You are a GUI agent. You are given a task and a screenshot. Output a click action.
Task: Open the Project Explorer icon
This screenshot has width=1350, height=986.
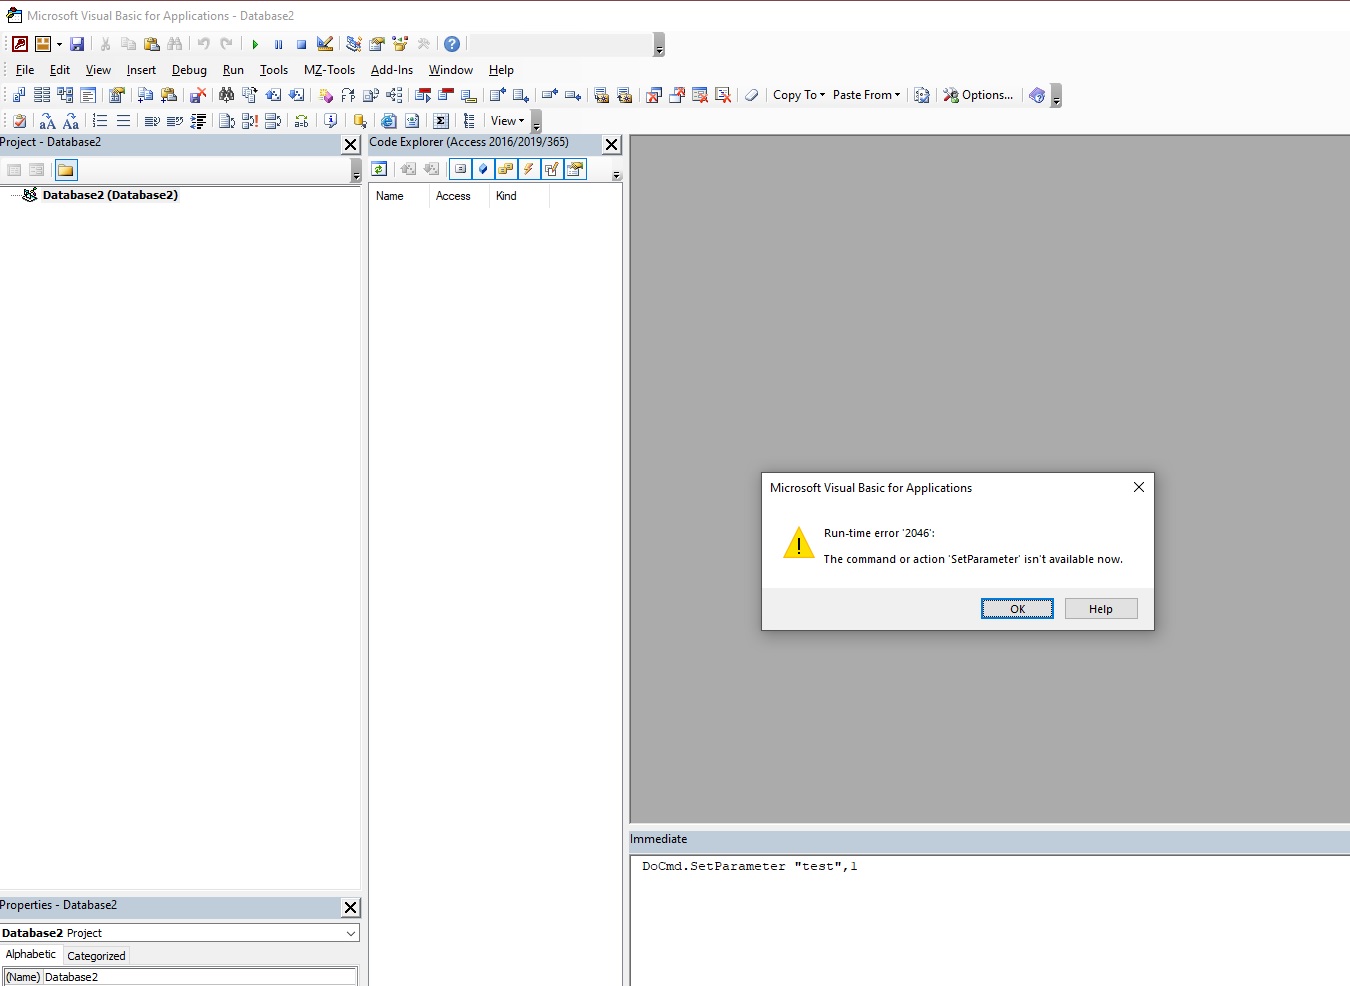353,44
